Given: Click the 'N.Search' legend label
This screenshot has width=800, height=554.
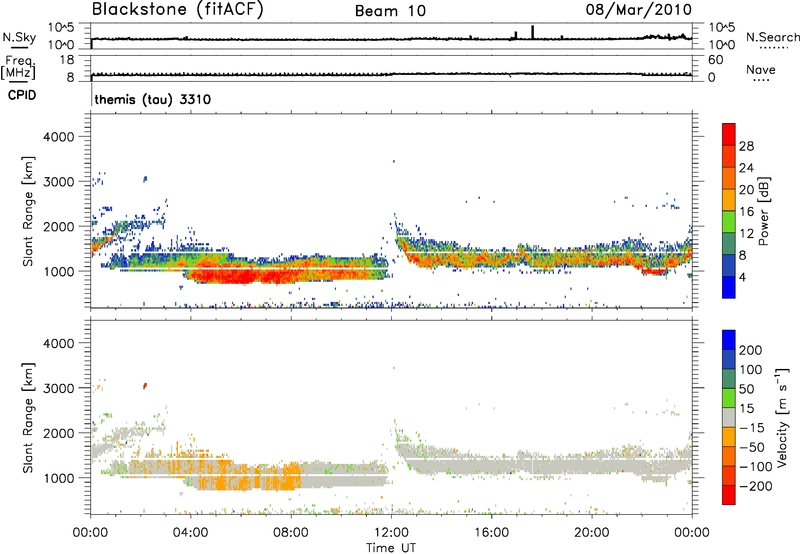Looking at the screenshot, I should pyautogui.click(x=773, y=37).
